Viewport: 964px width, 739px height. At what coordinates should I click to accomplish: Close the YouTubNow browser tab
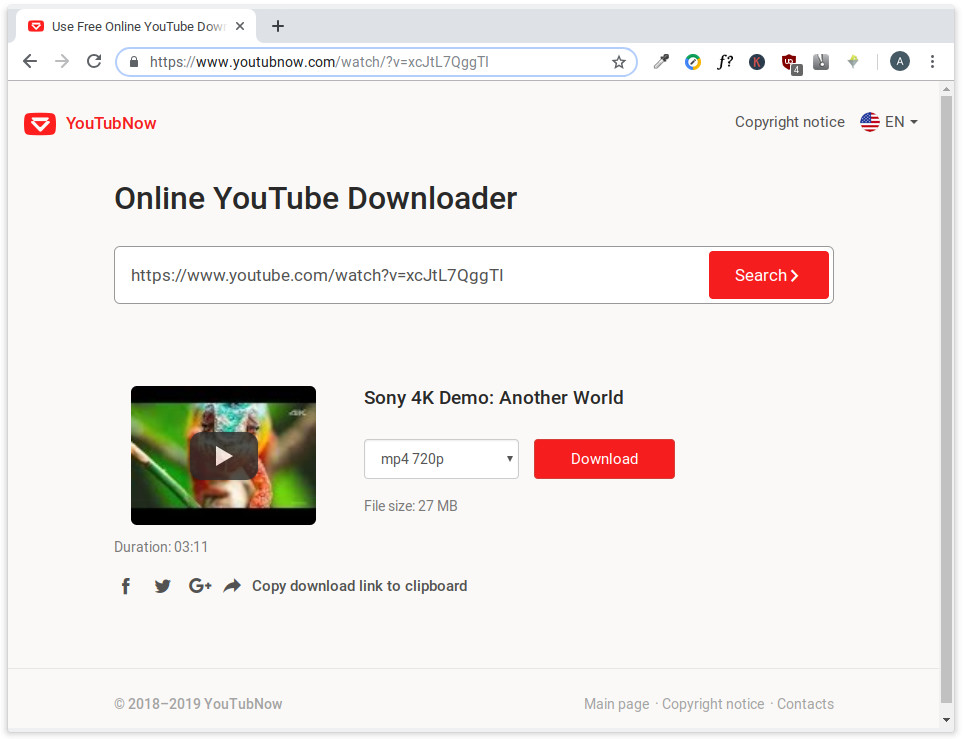click(240, 26)
